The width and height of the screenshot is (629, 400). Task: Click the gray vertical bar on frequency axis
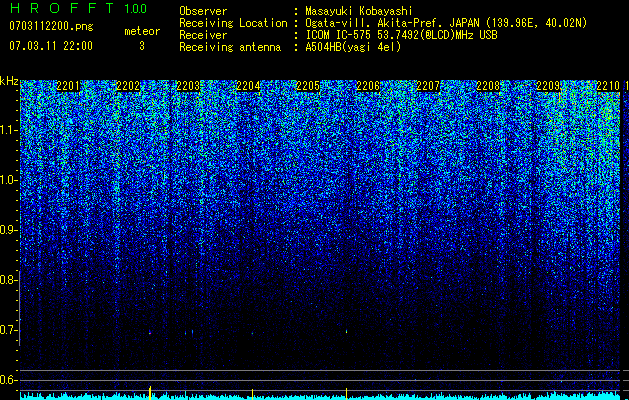[x=20, y=308]
